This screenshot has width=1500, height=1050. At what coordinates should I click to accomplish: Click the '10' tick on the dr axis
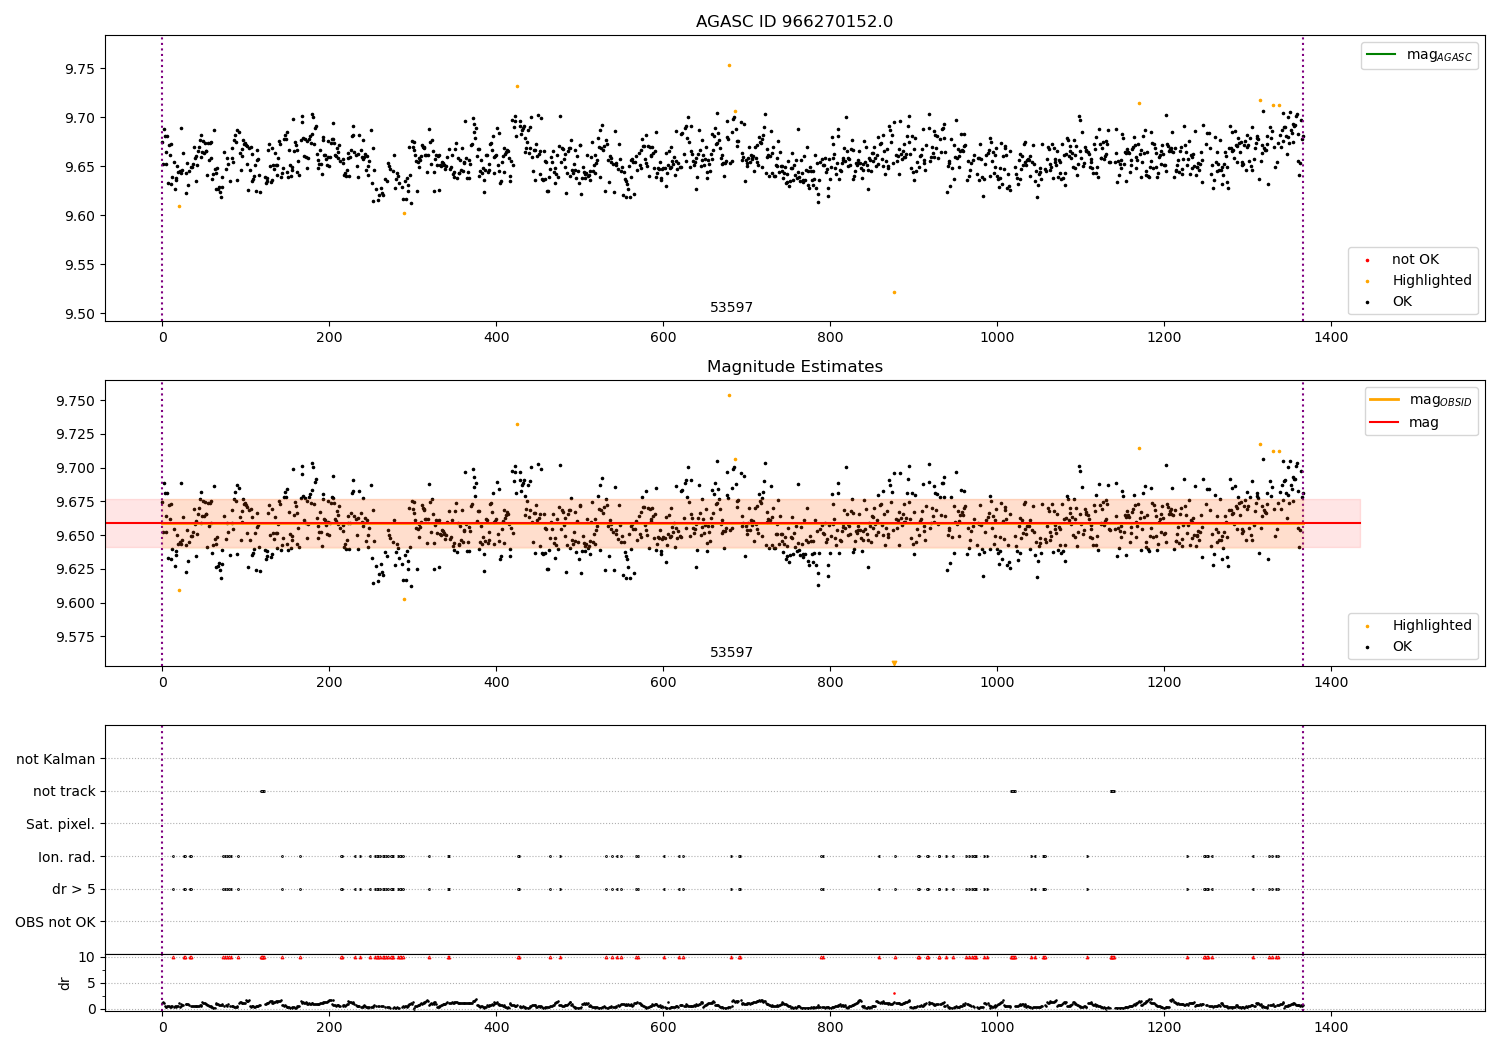87,957
